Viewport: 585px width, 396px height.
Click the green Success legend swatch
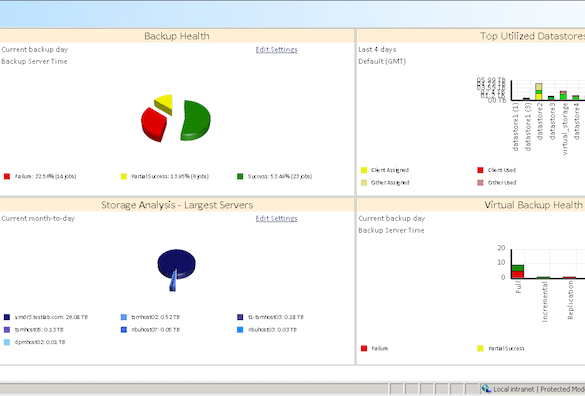[240, 176]
